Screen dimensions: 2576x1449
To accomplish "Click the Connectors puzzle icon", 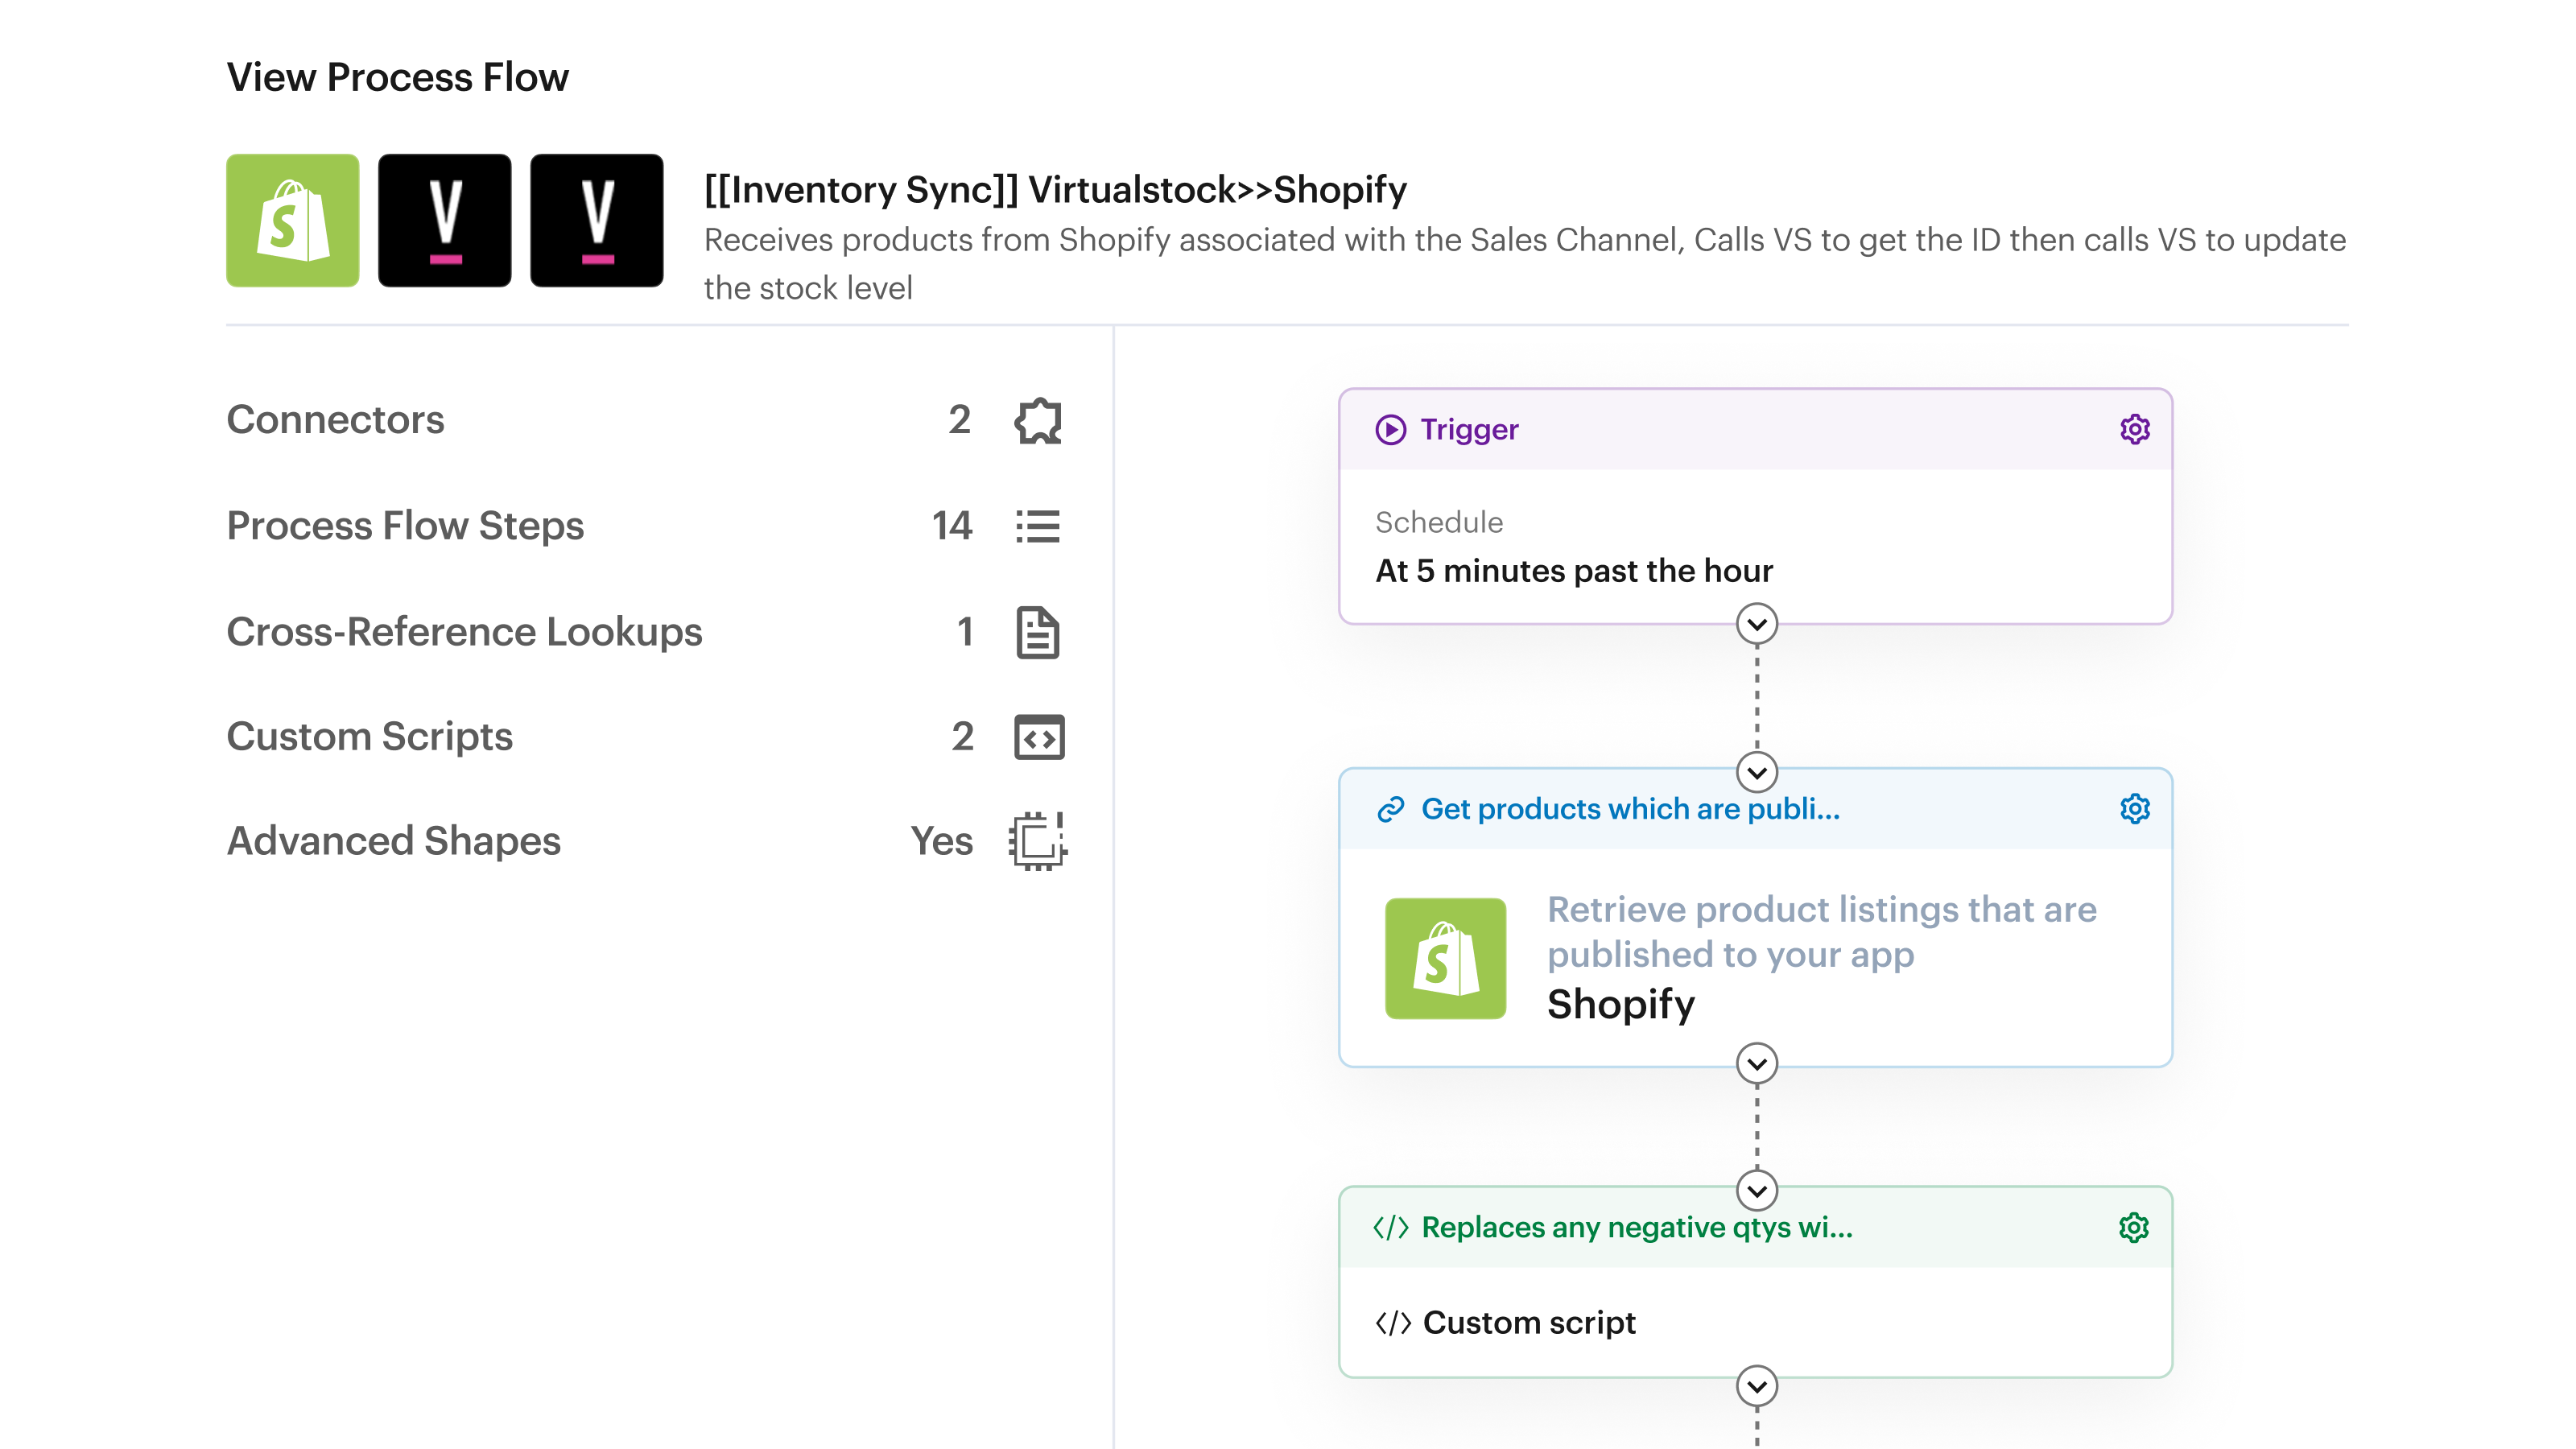I will coord(1038,420).
